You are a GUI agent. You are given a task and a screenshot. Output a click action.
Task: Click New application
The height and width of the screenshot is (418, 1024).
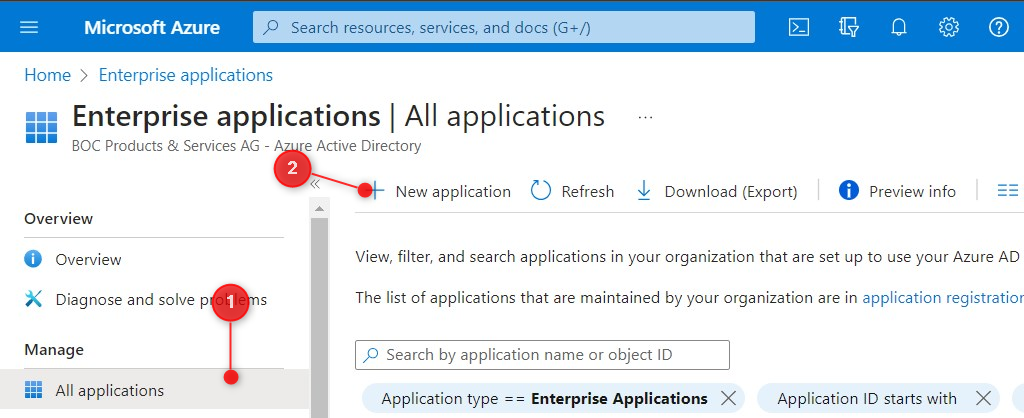440,191
